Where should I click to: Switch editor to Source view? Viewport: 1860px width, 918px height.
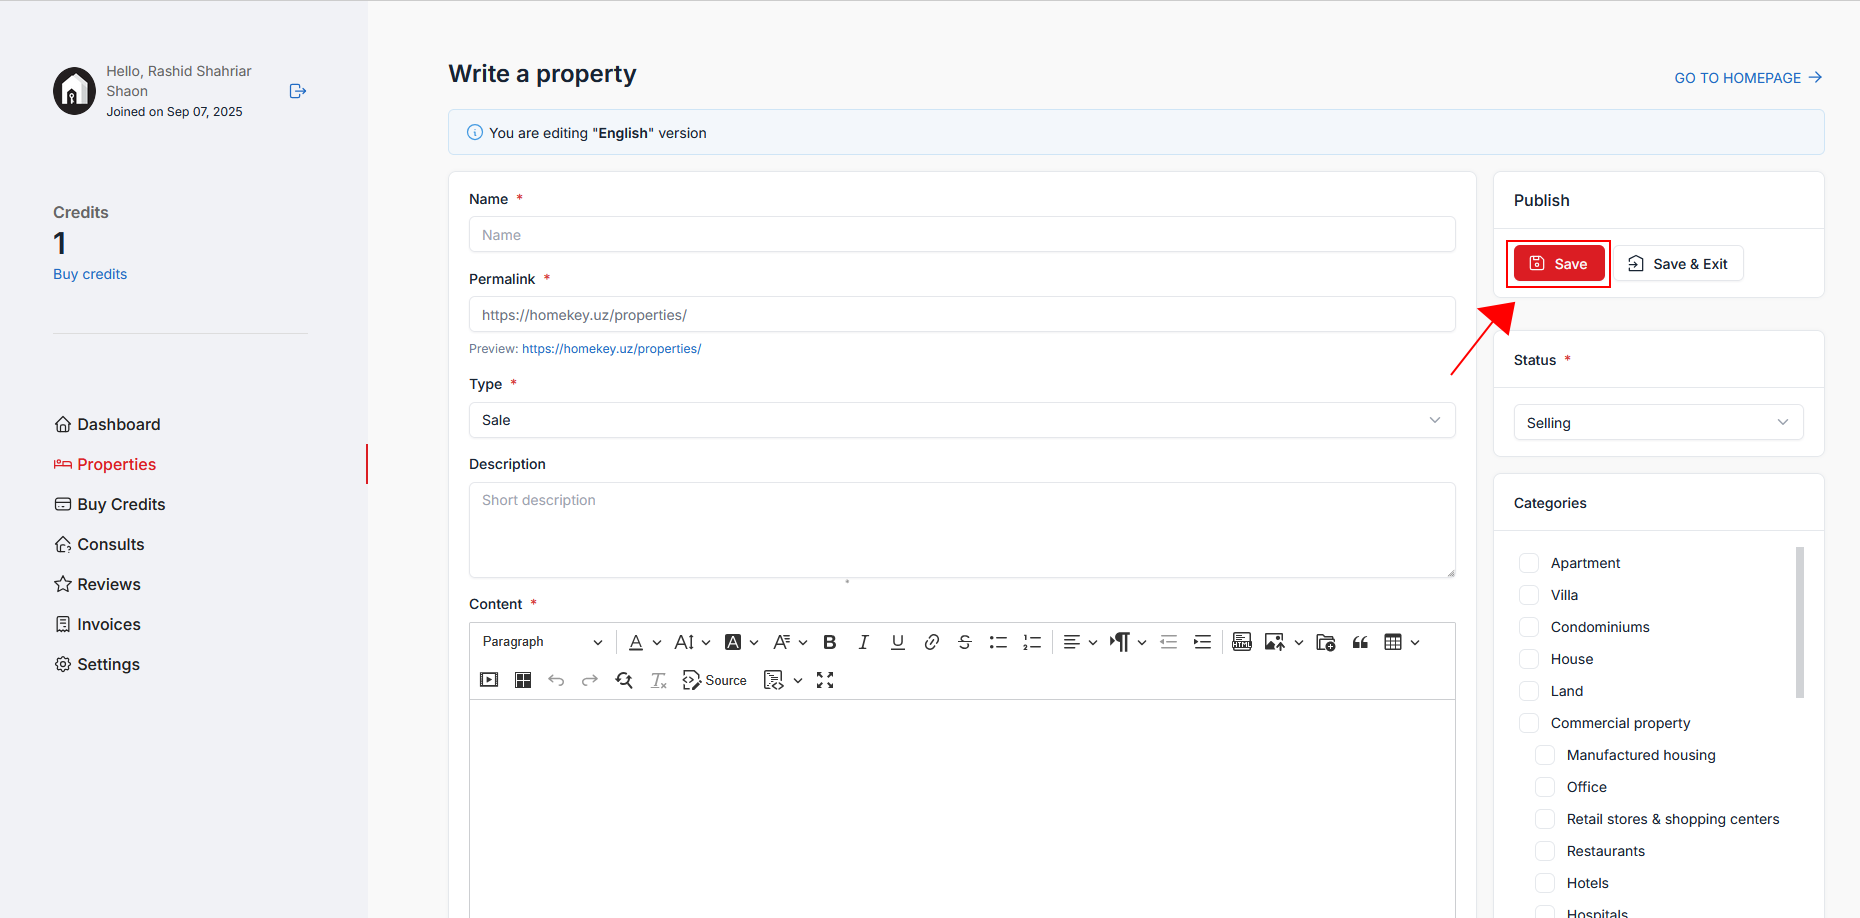pos(715,680)
